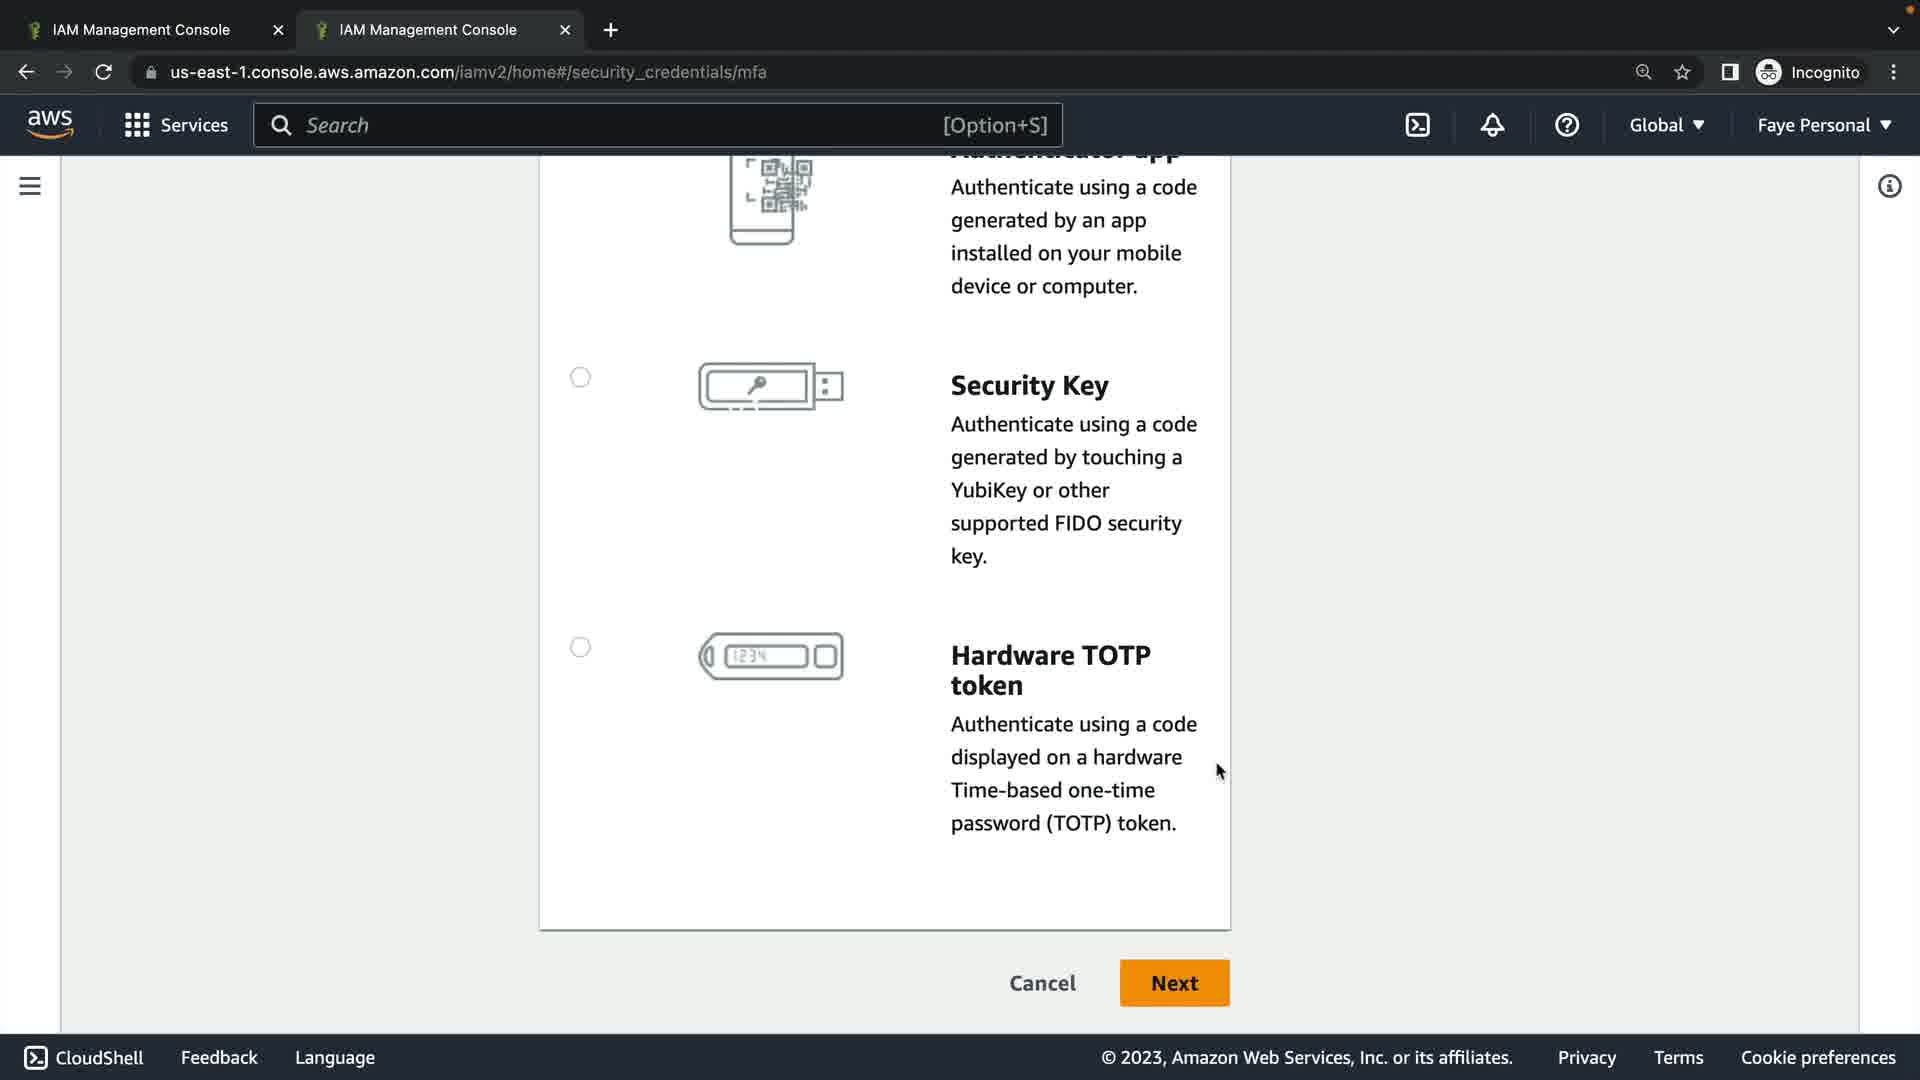1920x1080 pixels.
Task: Click the CloudShell icon in the footer
Action: pos(36,1058)
